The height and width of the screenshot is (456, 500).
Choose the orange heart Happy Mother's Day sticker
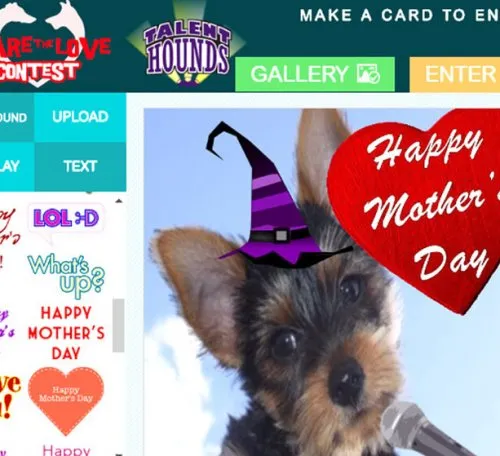pyautogui.click(x=66, y=401)
